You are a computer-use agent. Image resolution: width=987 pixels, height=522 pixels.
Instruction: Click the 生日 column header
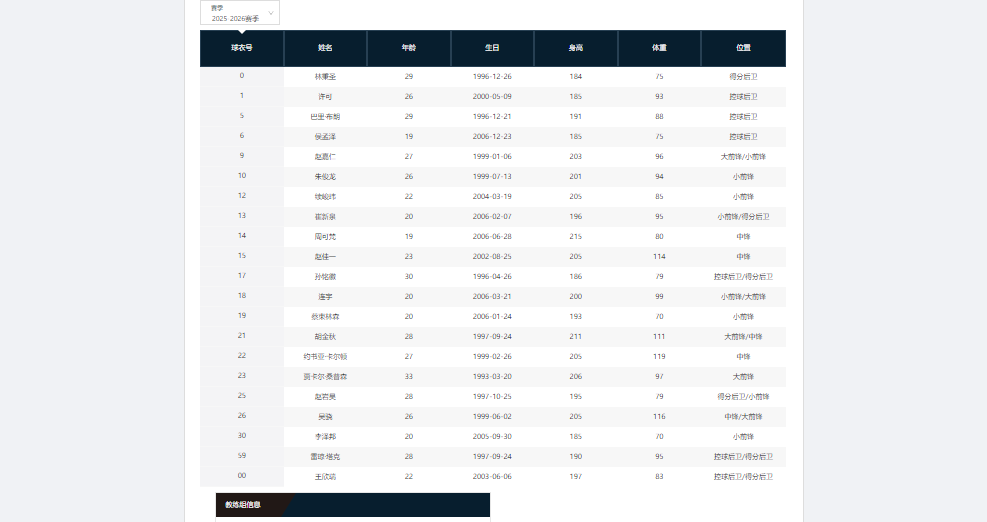pyautogui.click(x=492, y=47)
